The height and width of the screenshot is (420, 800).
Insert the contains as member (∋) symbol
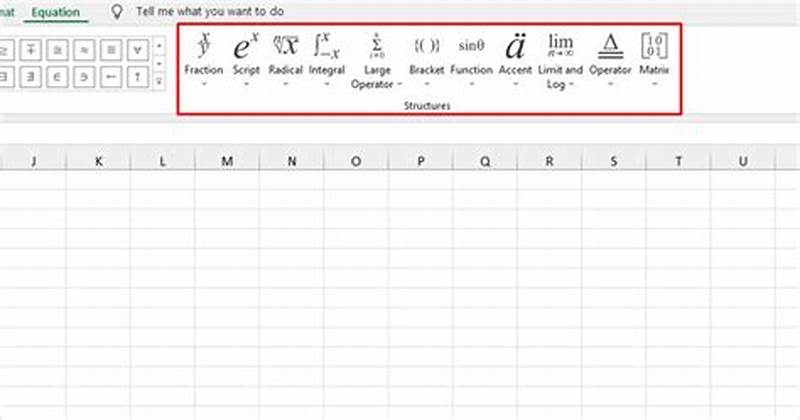[84, 77]
